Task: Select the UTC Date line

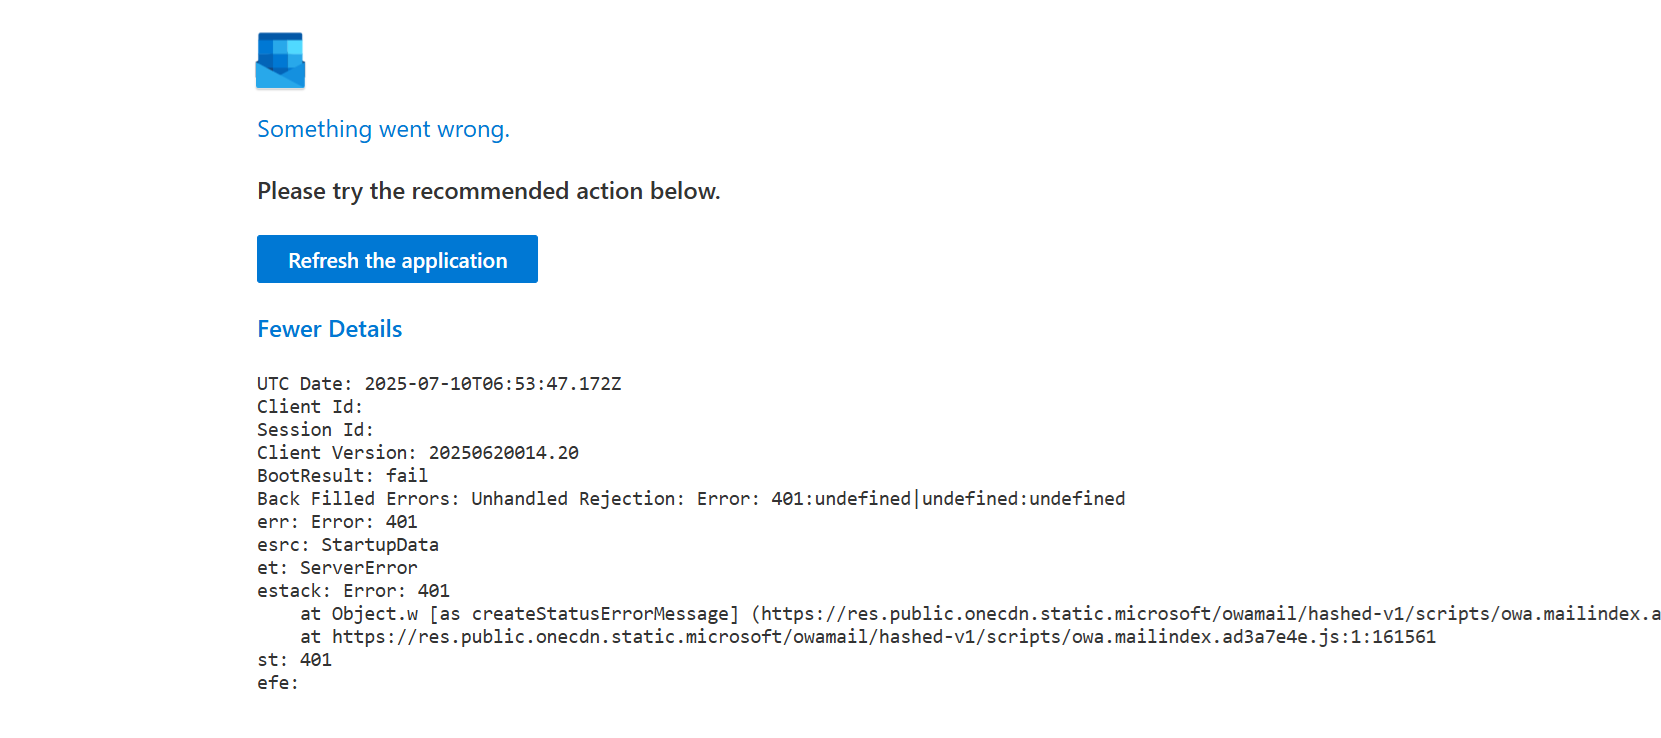Action: (x=439, y=384)
